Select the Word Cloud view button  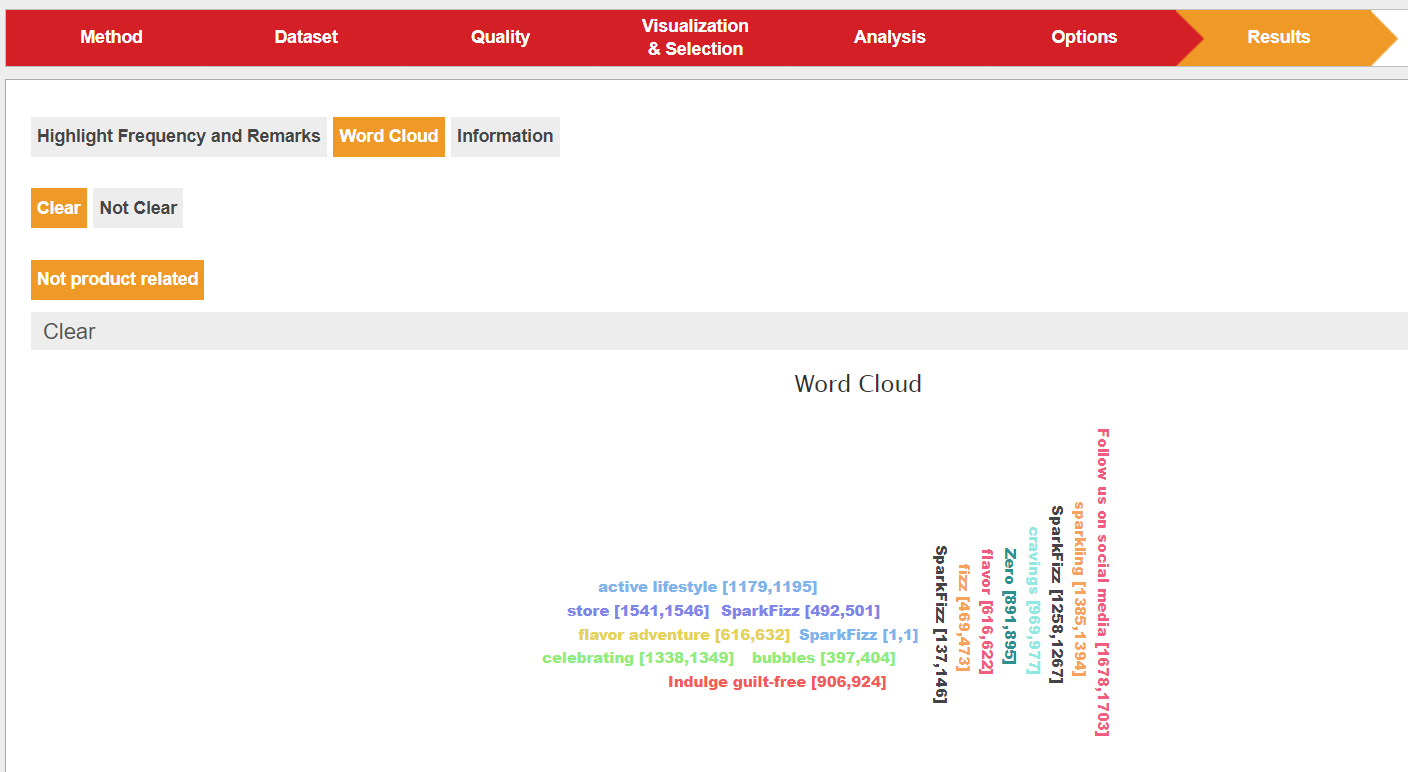pos(388,136)
